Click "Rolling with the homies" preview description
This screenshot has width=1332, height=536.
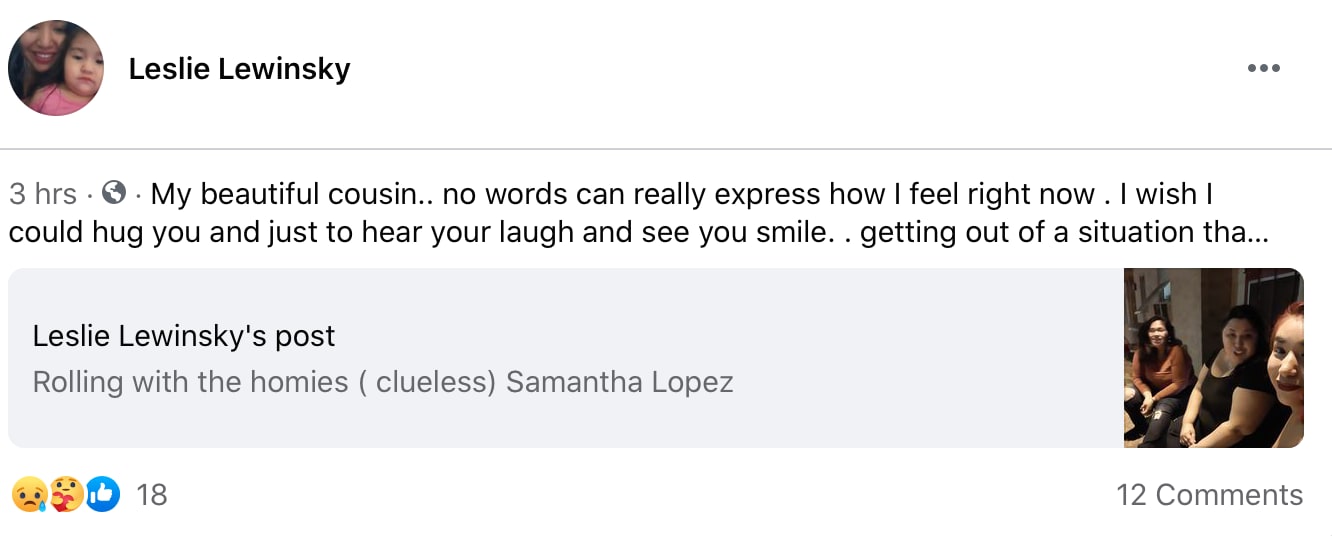[190, 382]
